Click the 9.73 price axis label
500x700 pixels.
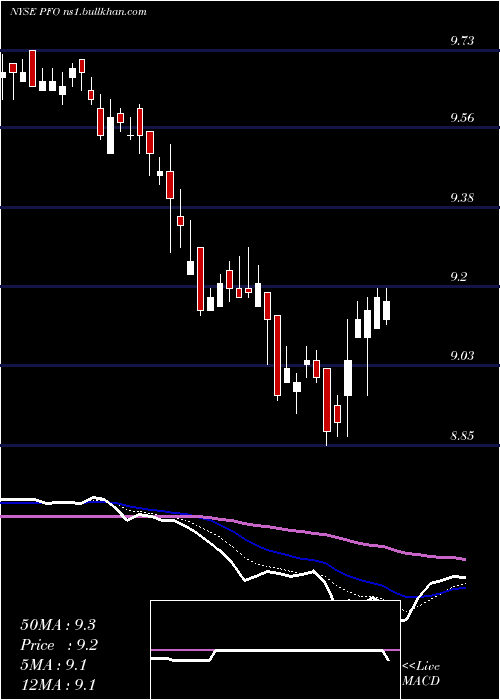(x=462, y=41)
